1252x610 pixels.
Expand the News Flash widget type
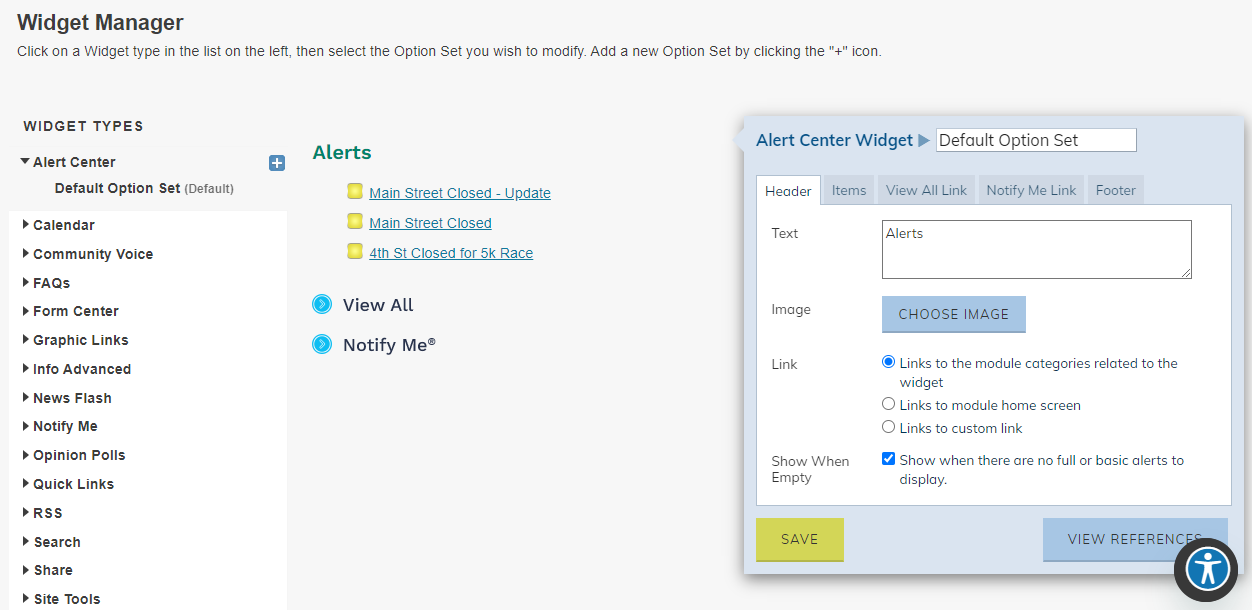[x=26, y=398]
